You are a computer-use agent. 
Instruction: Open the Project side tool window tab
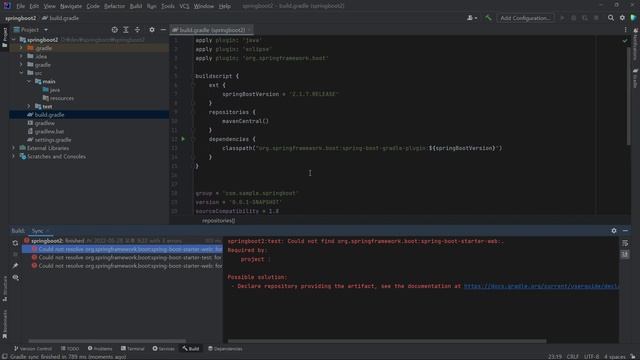[4, 38]
